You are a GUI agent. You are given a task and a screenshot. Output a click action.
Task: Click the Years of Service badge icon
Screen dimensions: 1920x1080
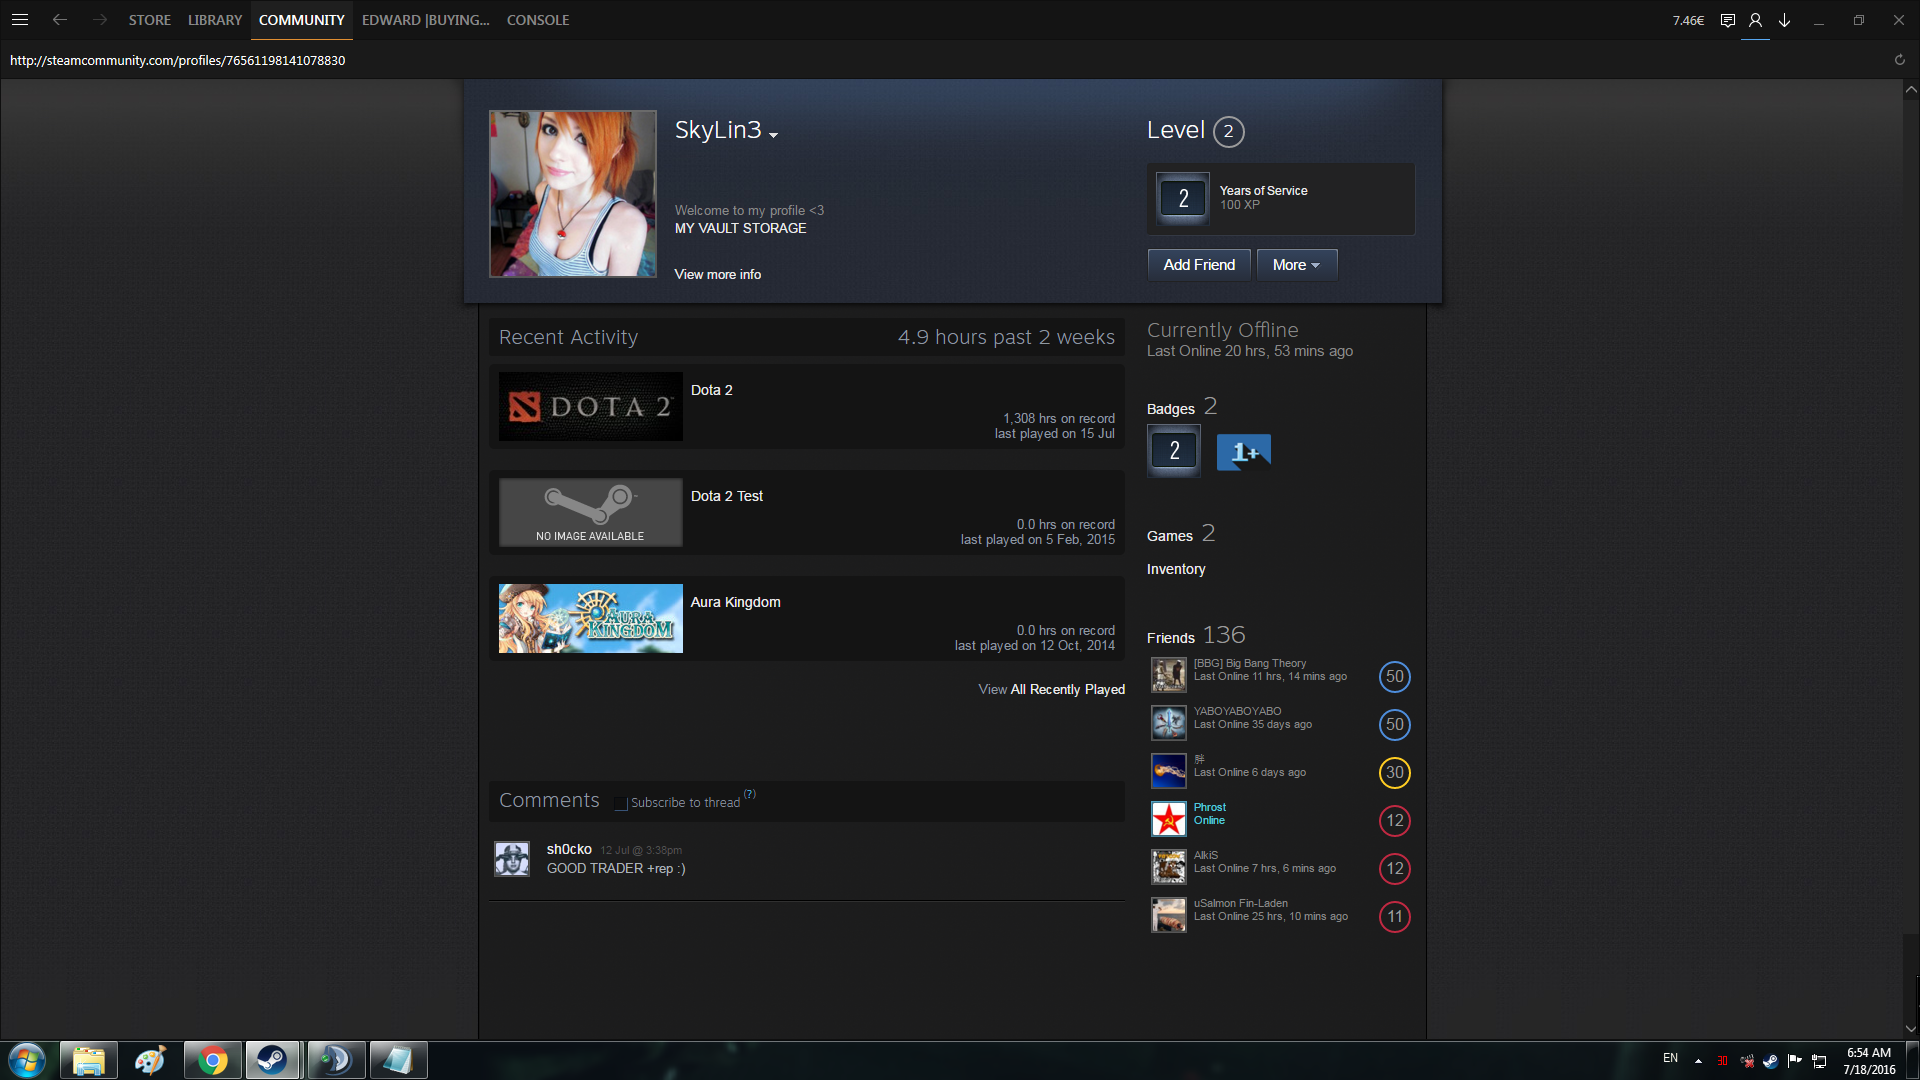[1183, 198]
